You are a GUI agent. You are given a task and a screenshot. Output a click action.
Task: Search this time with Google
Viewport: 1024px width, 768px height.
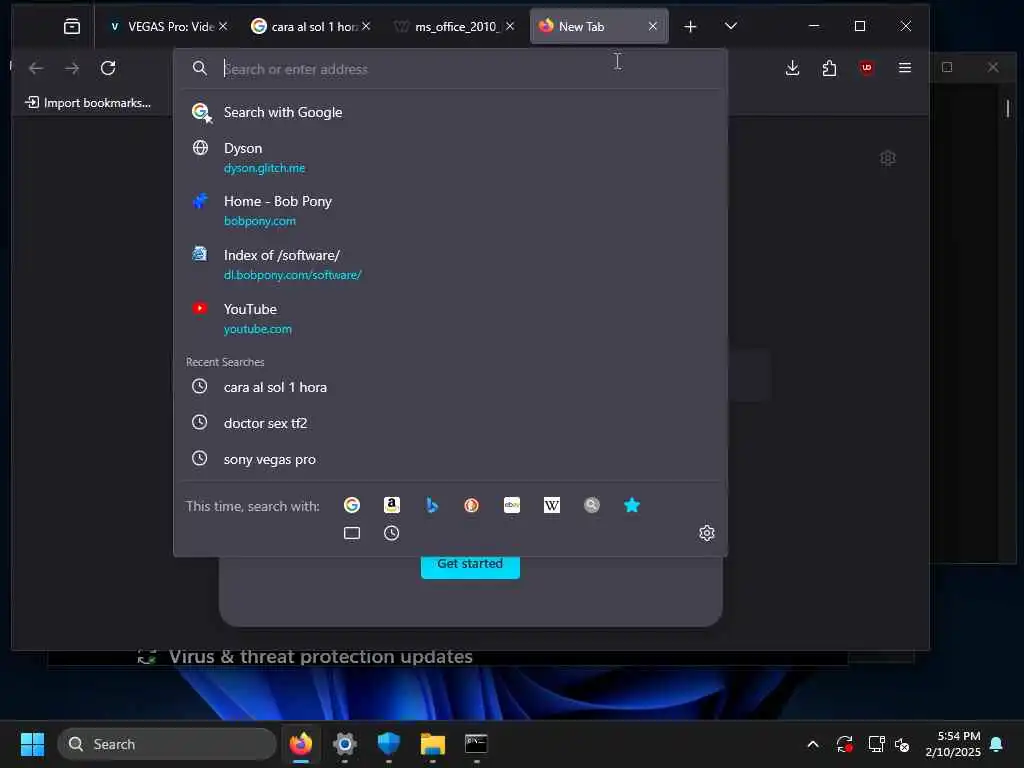pos(352,505)
